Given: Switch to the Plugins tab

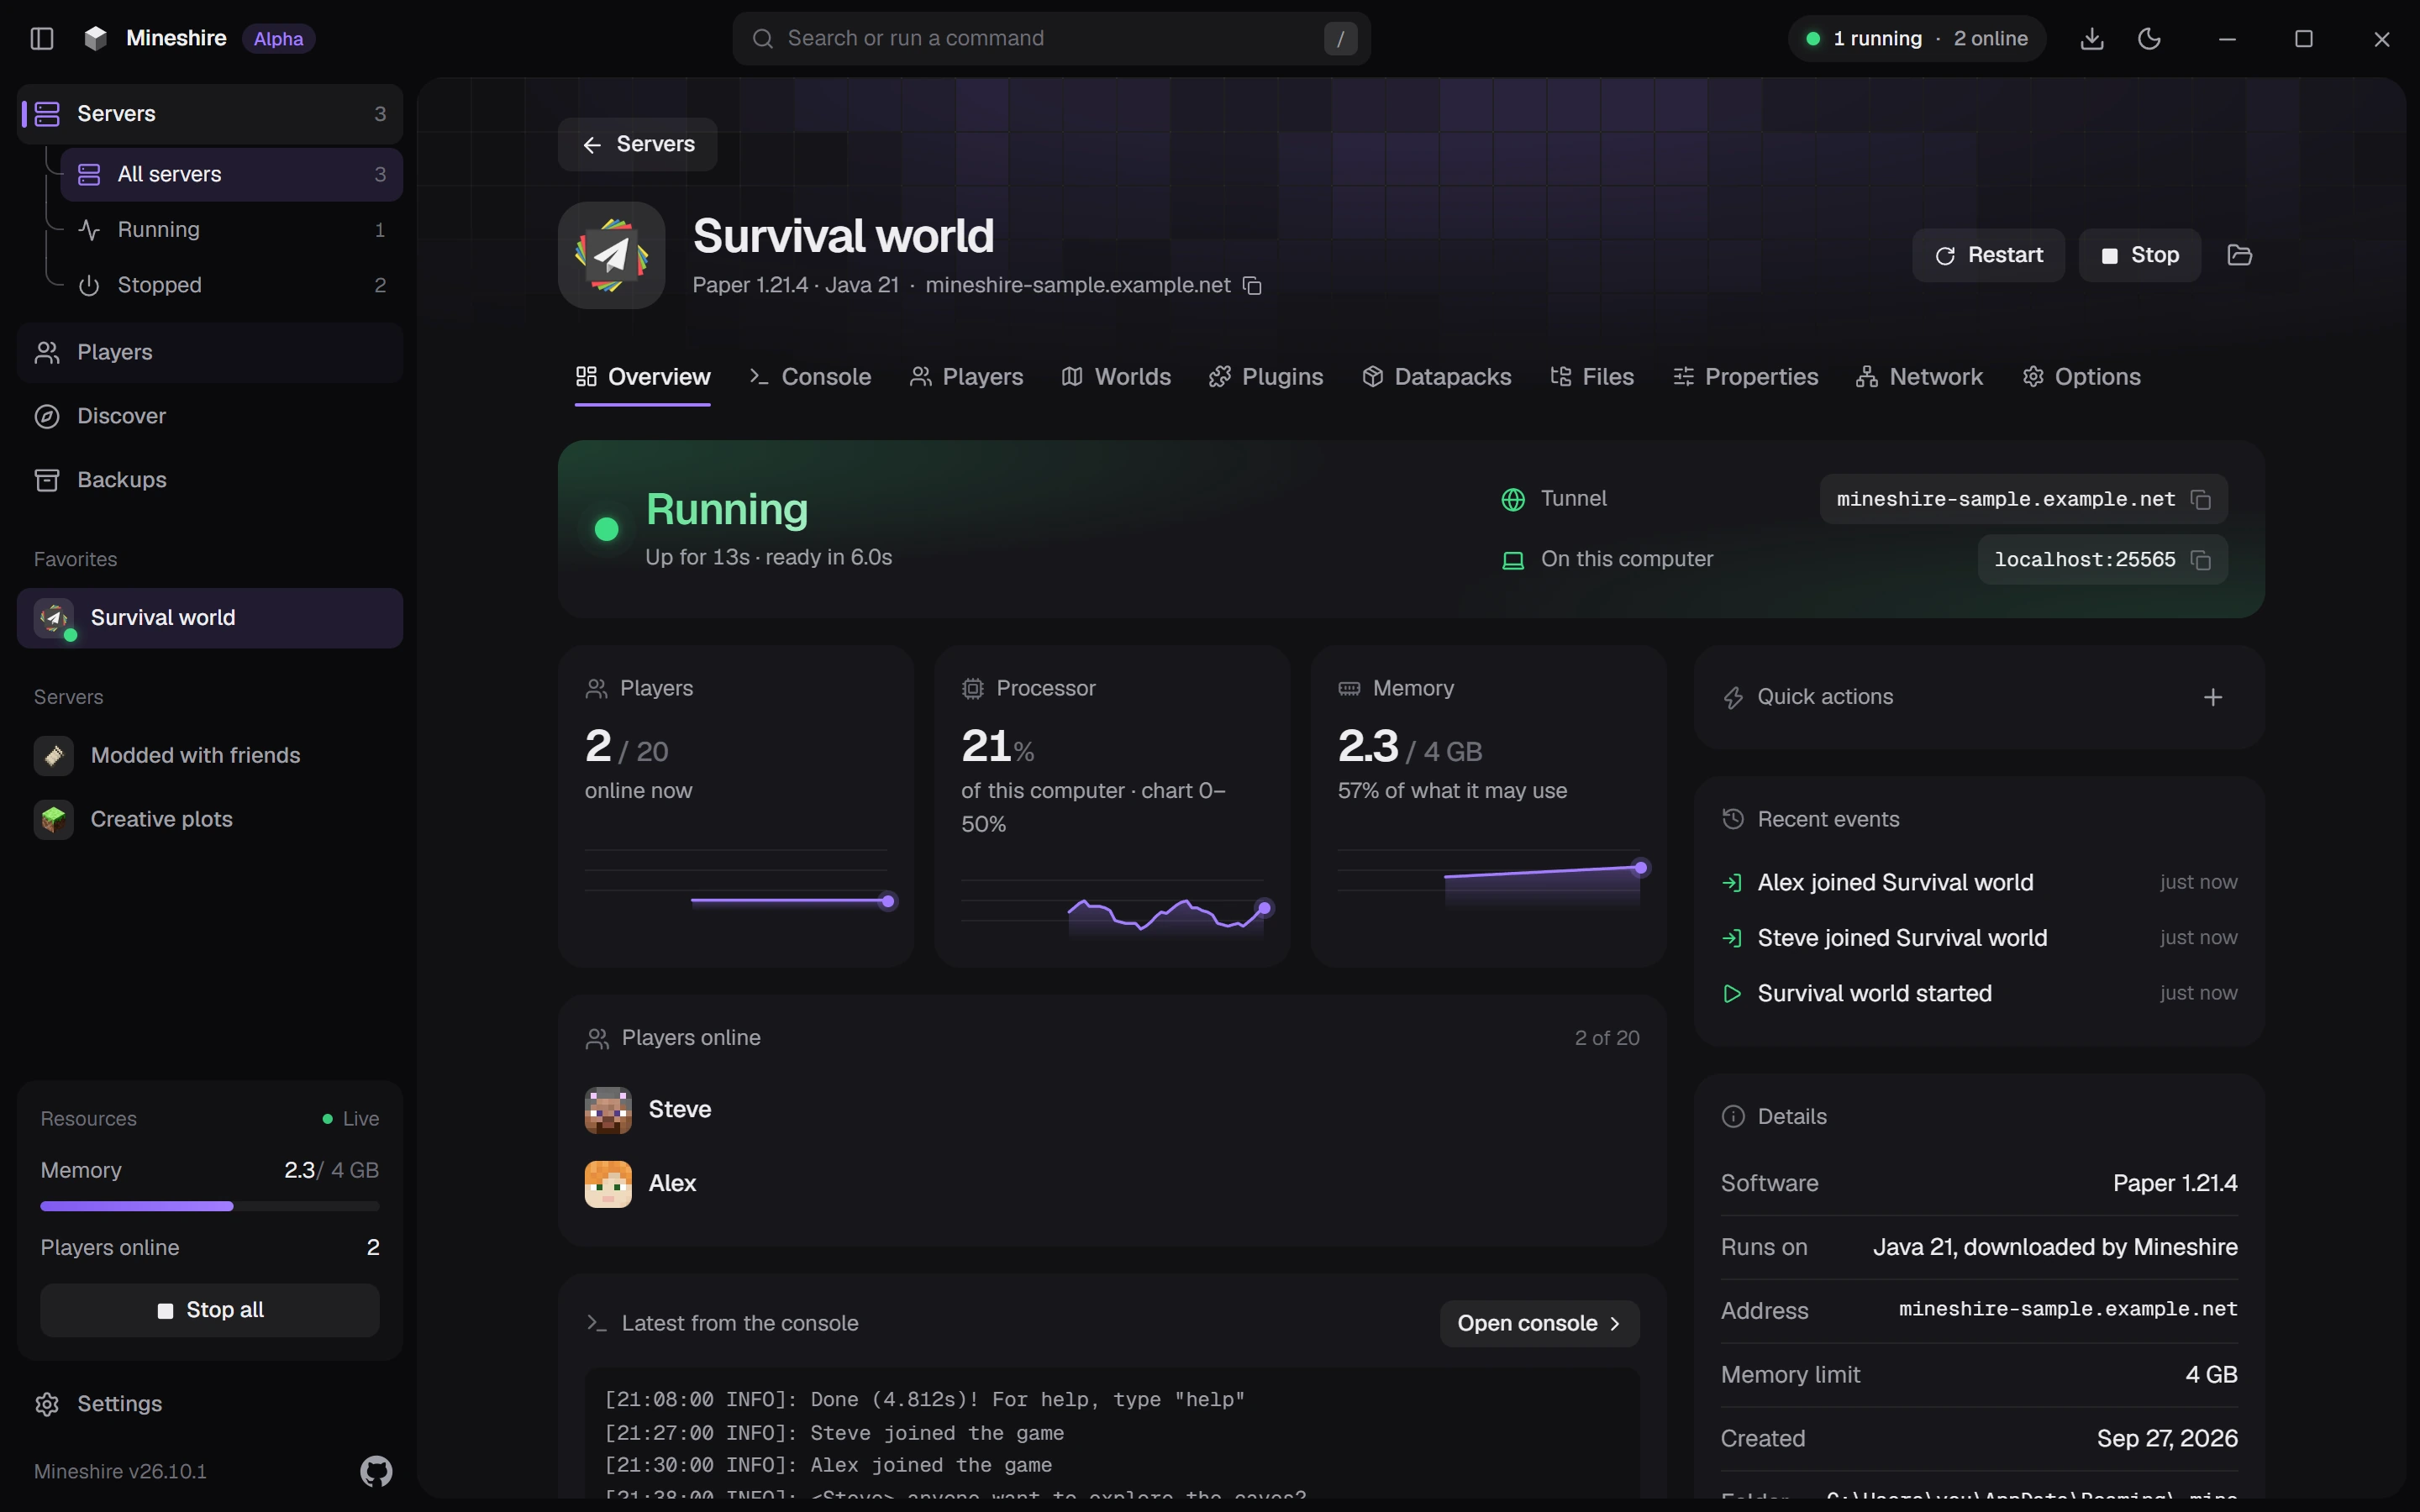Looking at the screenshot, I should pyautogui.click(x=1266, y=377).
